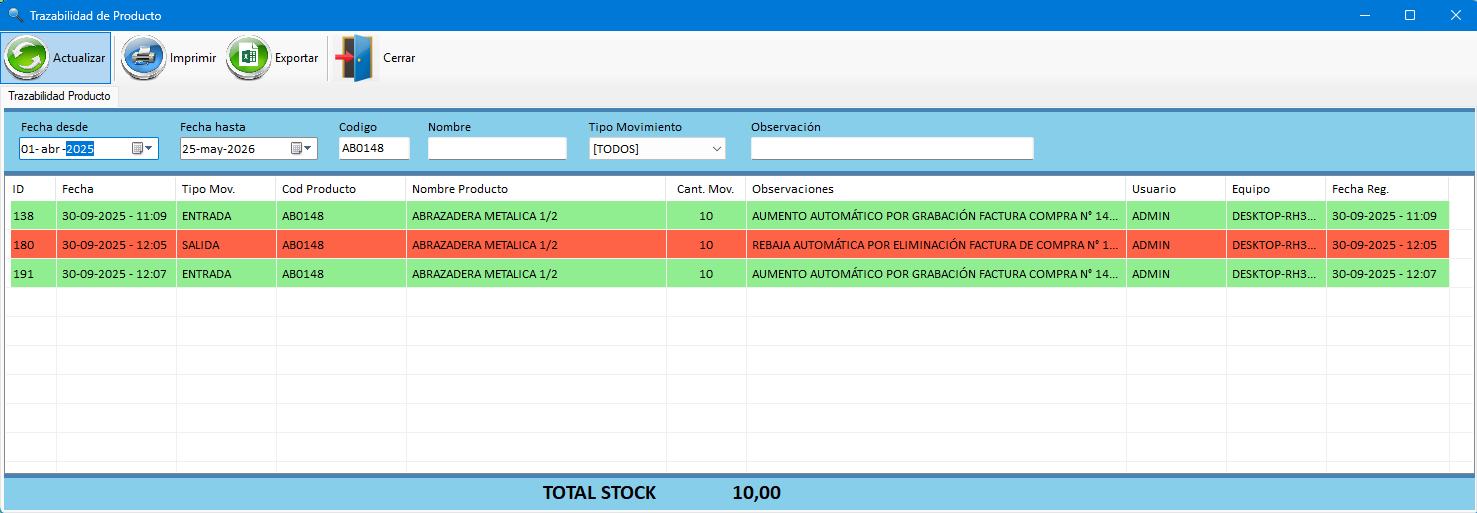Click the Imprimir printer icon
Image resolution: width=1477 pixels, height=513 pixels.
tap(144, 58)
